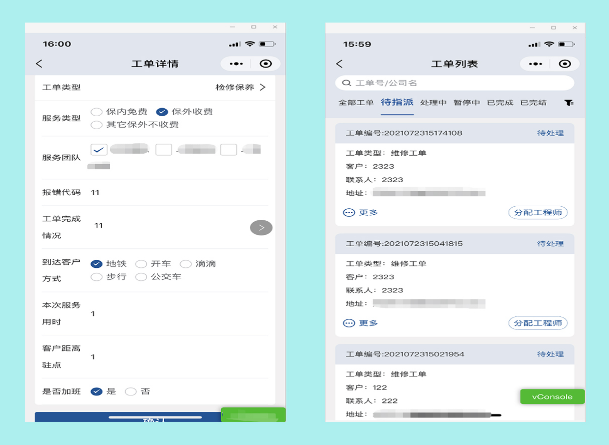
Task: Click the 客户: 122 line
Action: 366,388
